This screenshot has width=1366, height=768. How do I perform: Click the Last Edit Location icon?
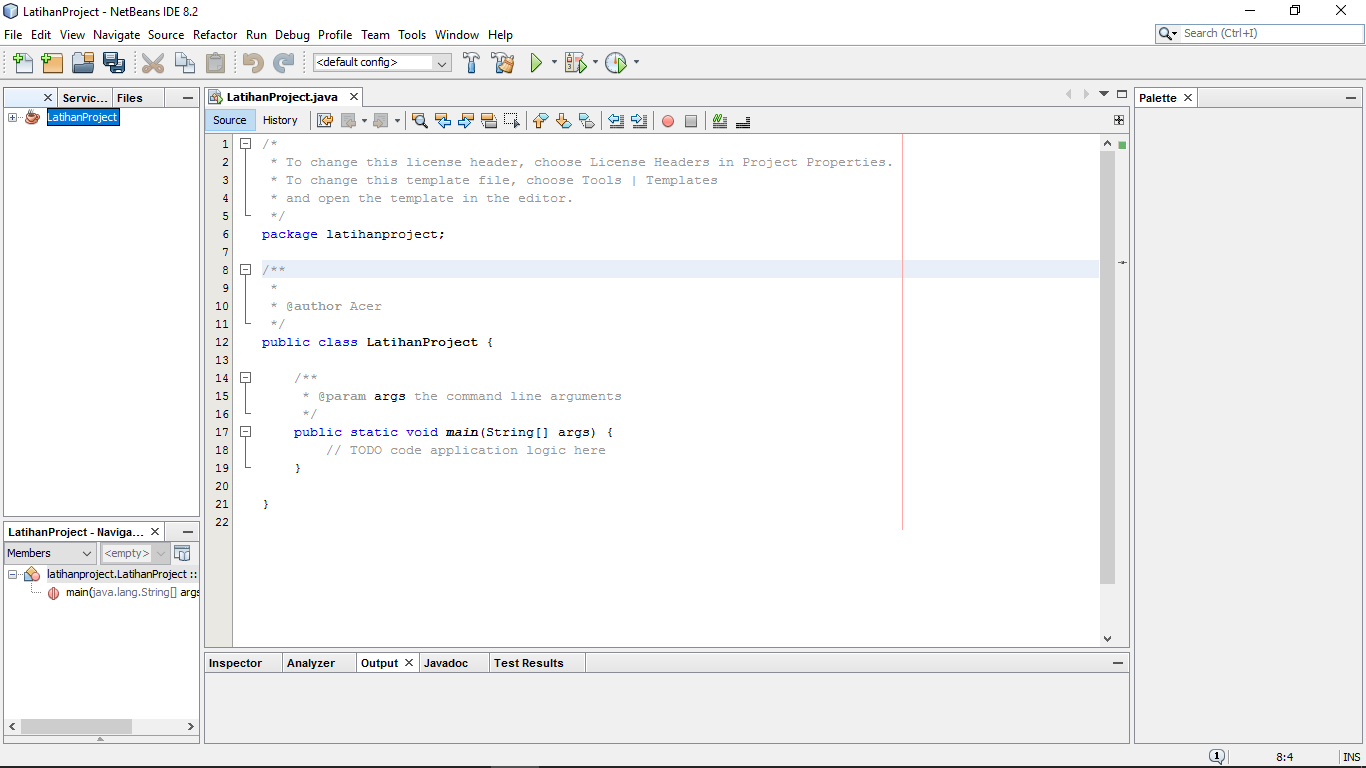pos(324,120)
